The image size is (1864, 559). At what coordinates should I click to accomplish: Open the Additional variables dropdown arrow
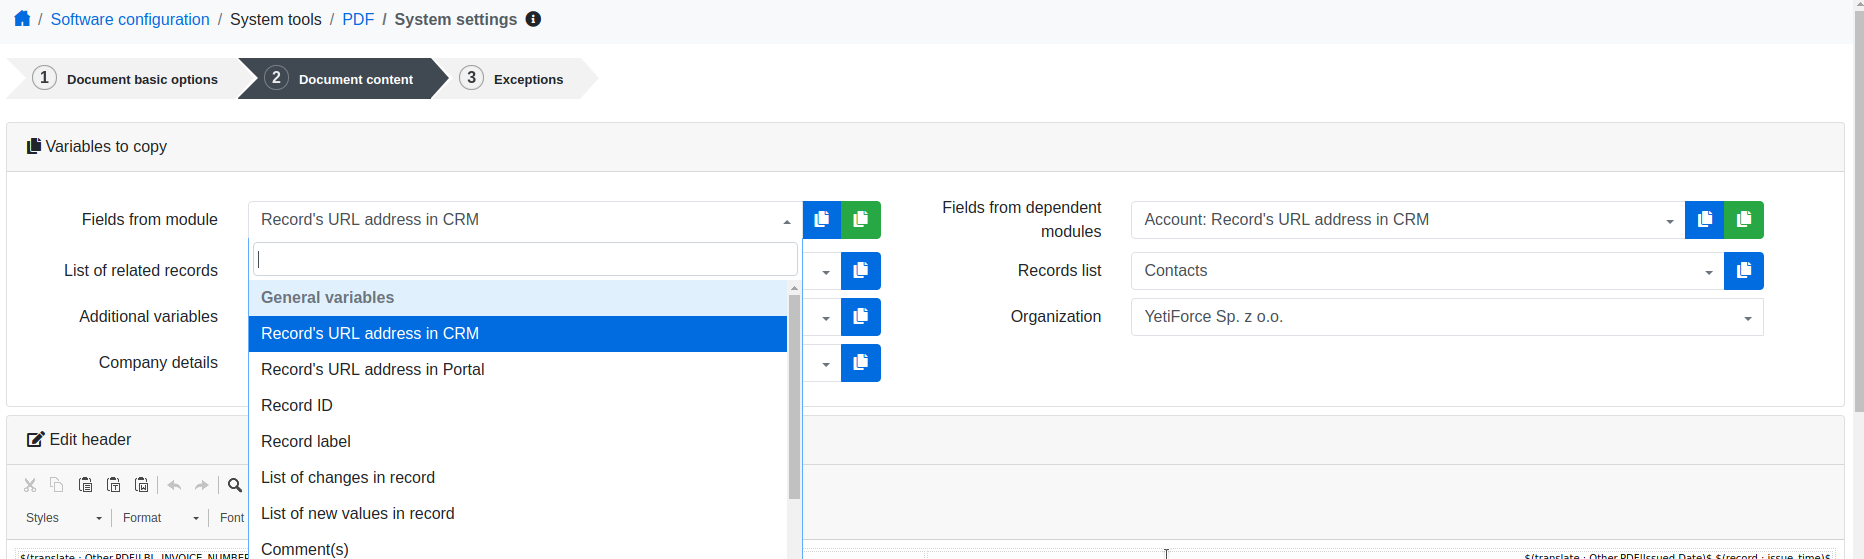(x=826, y=318)
